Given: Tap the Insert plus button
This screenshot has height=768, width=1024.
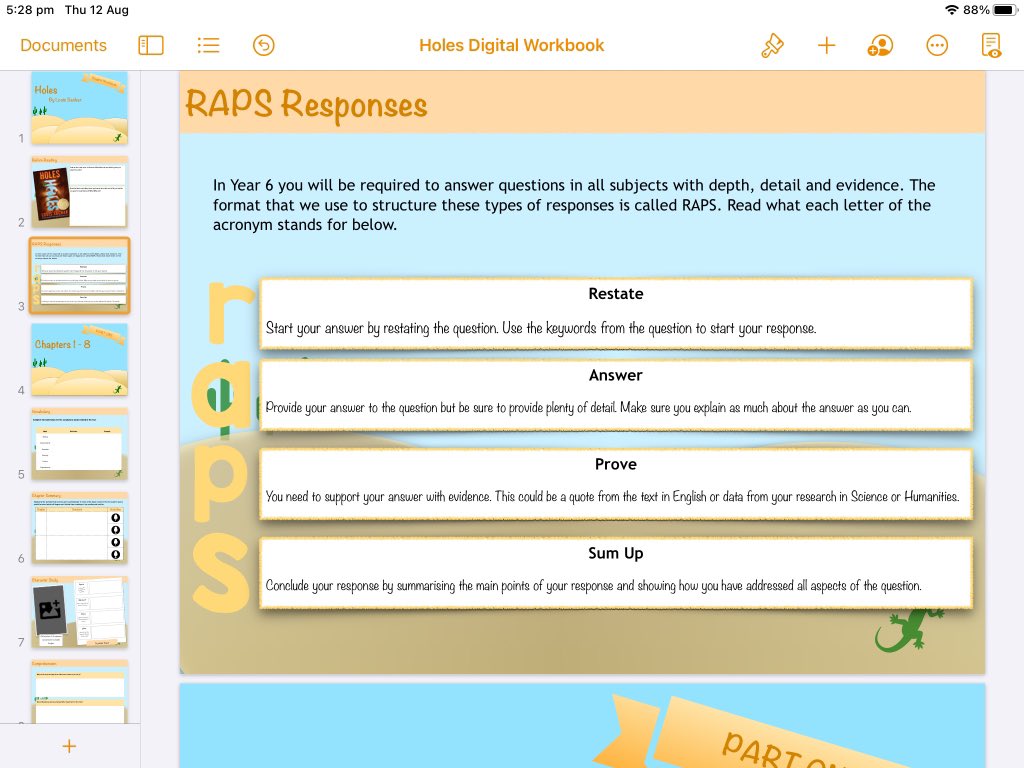Looking at the screenshot, I should pyautogui.click(x=827, y=45).
